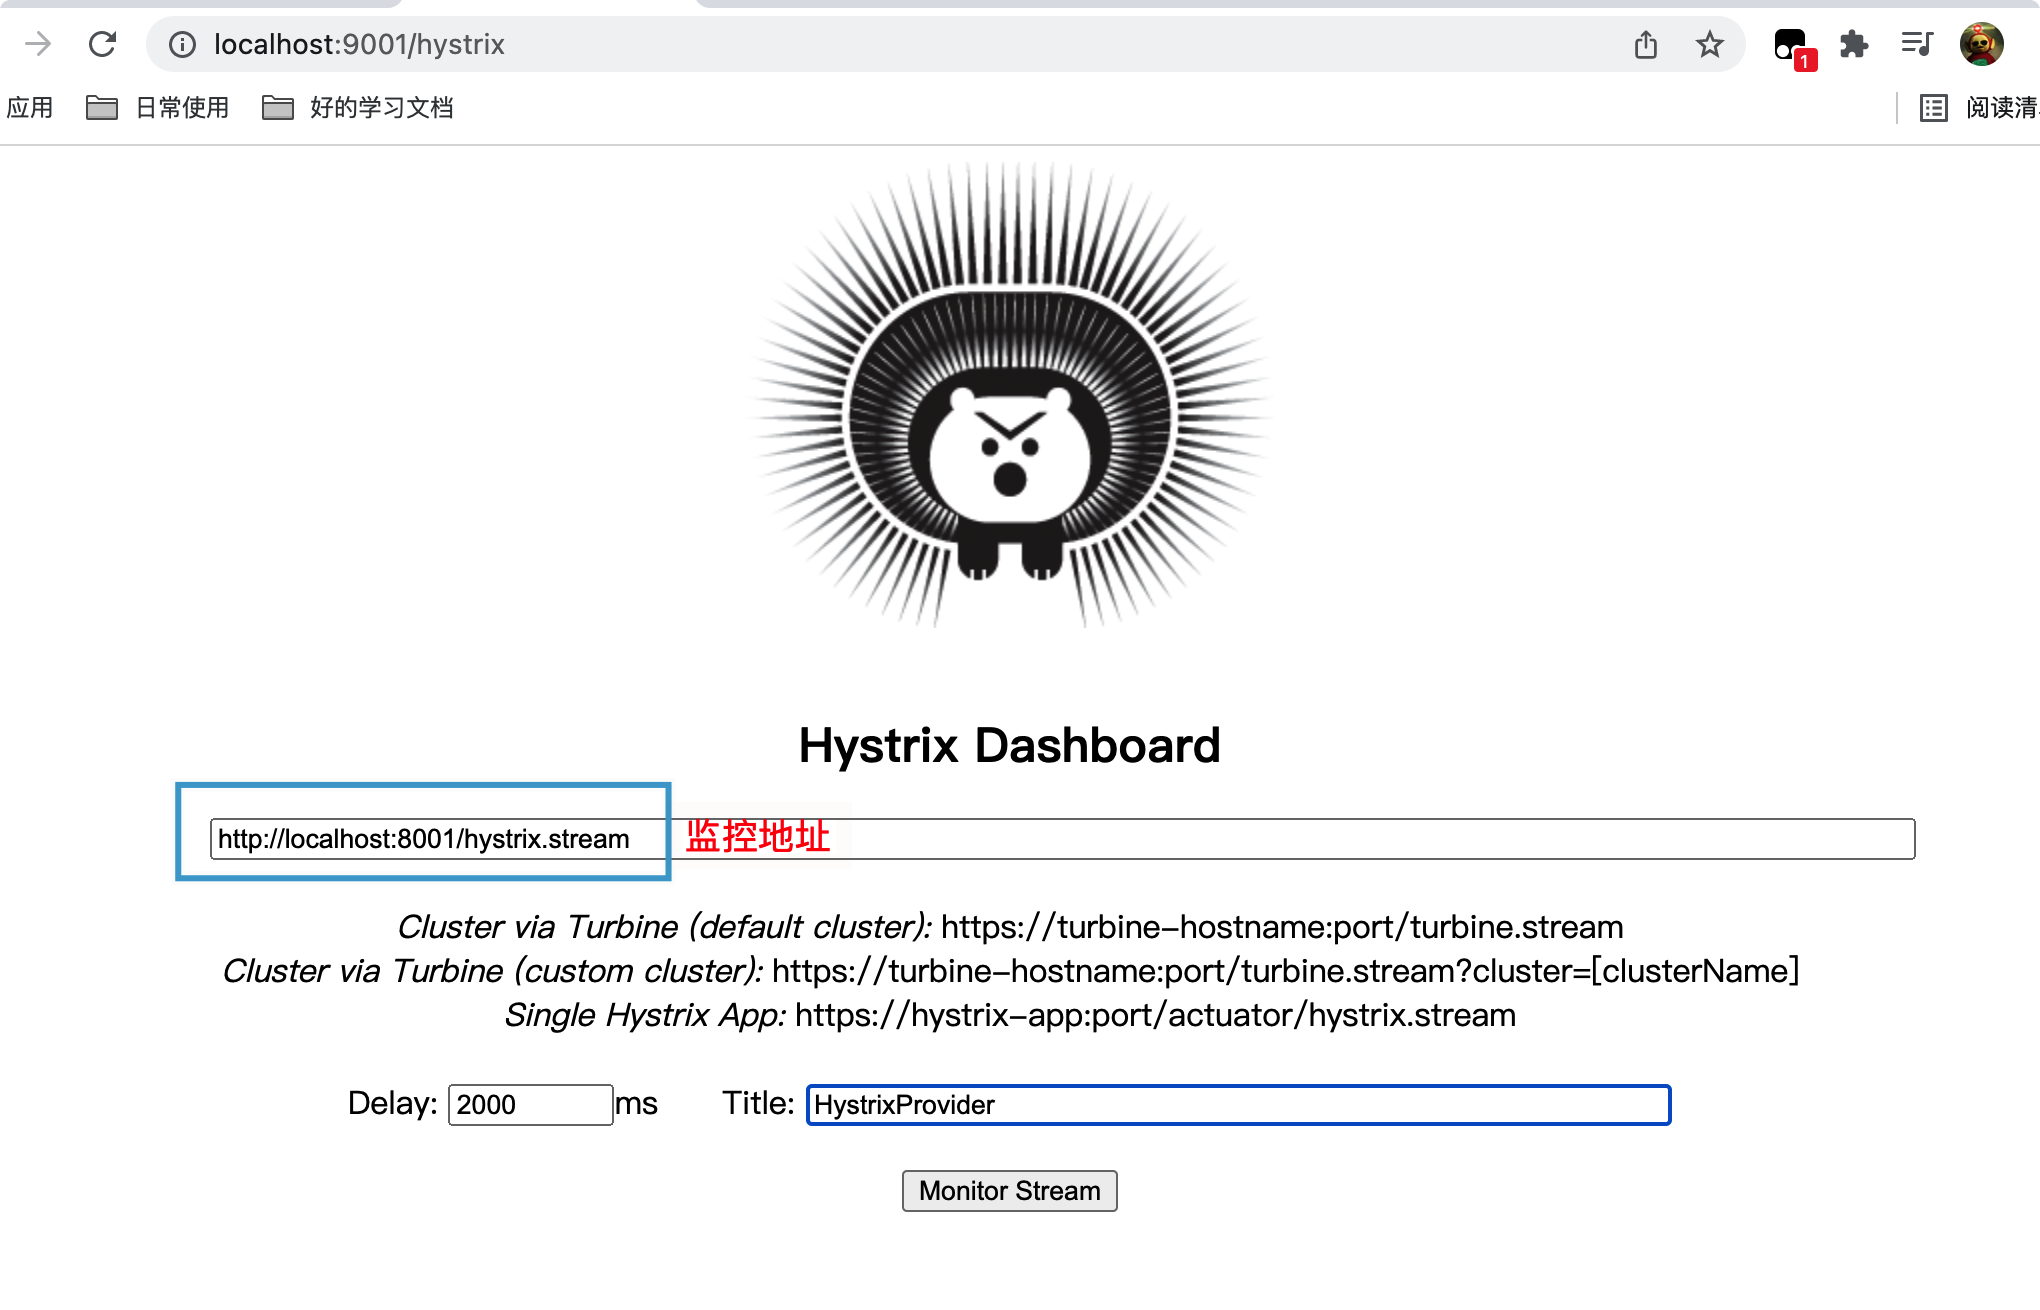Click the Title HystrixProvider field
2040x1310 pixels.
(1238, 1105)
